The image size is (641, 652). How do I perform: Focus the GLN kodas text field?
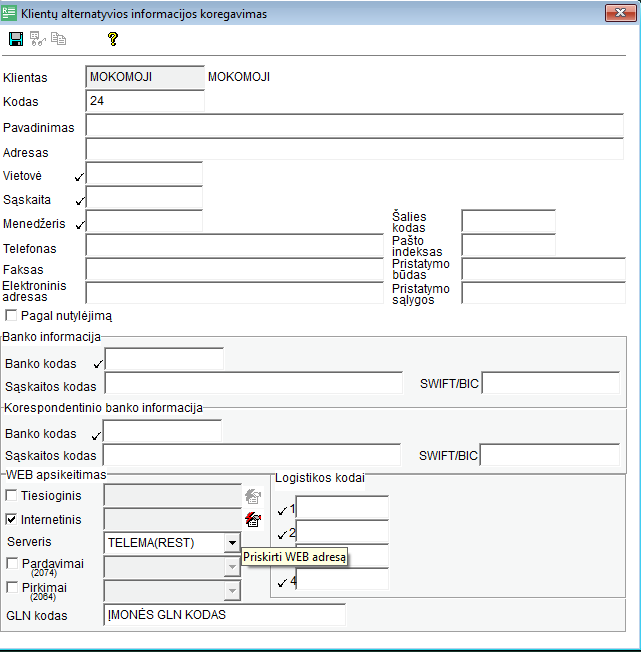pyautogui.click(x=224, y=615)
